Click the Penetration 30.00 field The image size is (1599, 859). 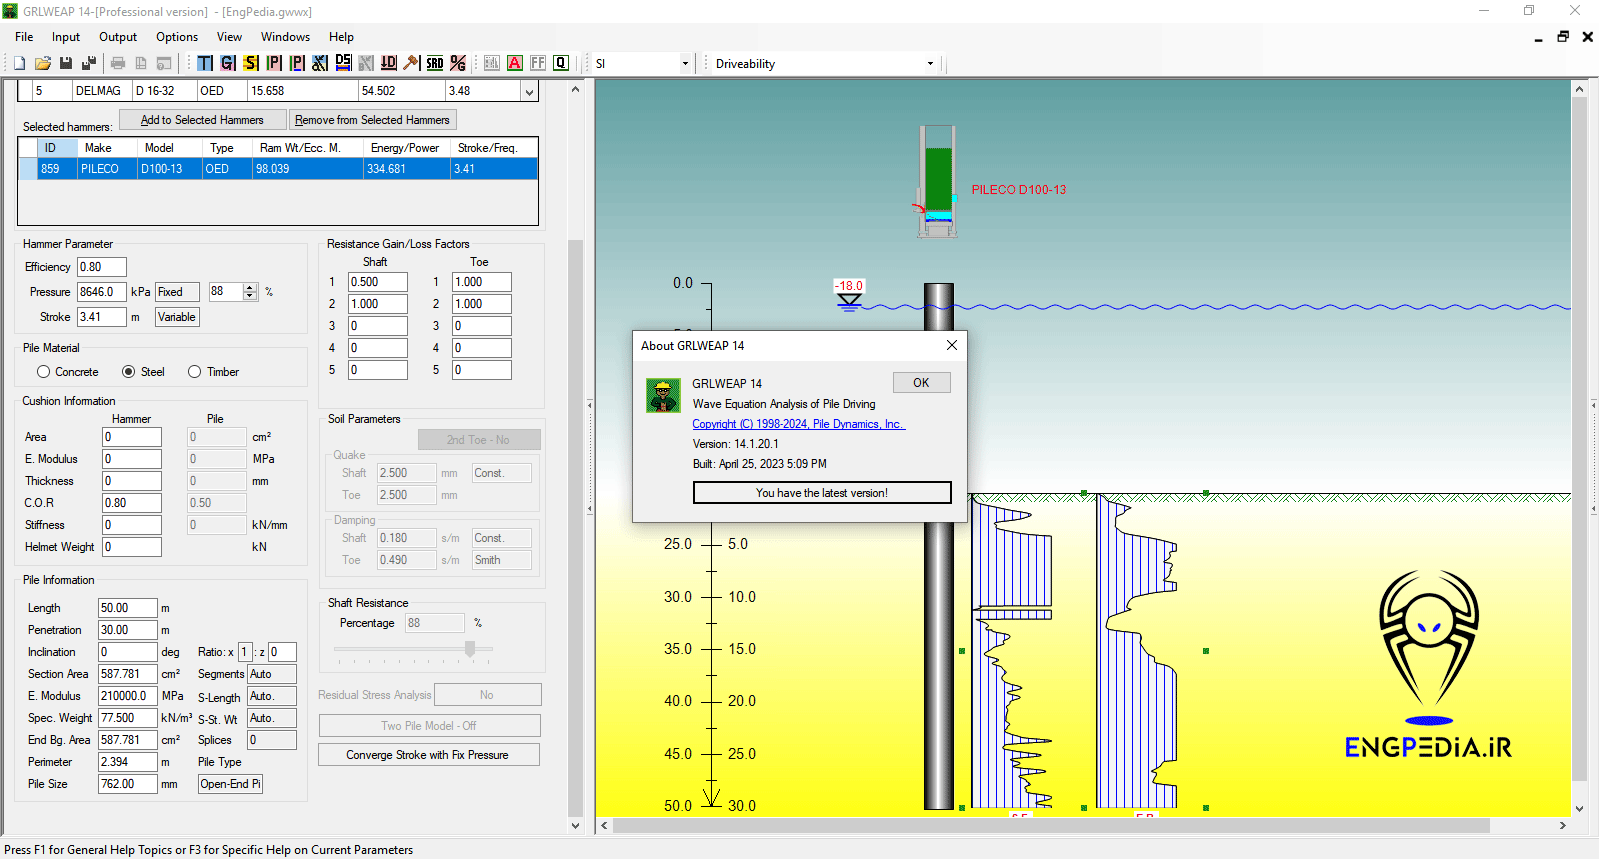(x=127, y=630)
